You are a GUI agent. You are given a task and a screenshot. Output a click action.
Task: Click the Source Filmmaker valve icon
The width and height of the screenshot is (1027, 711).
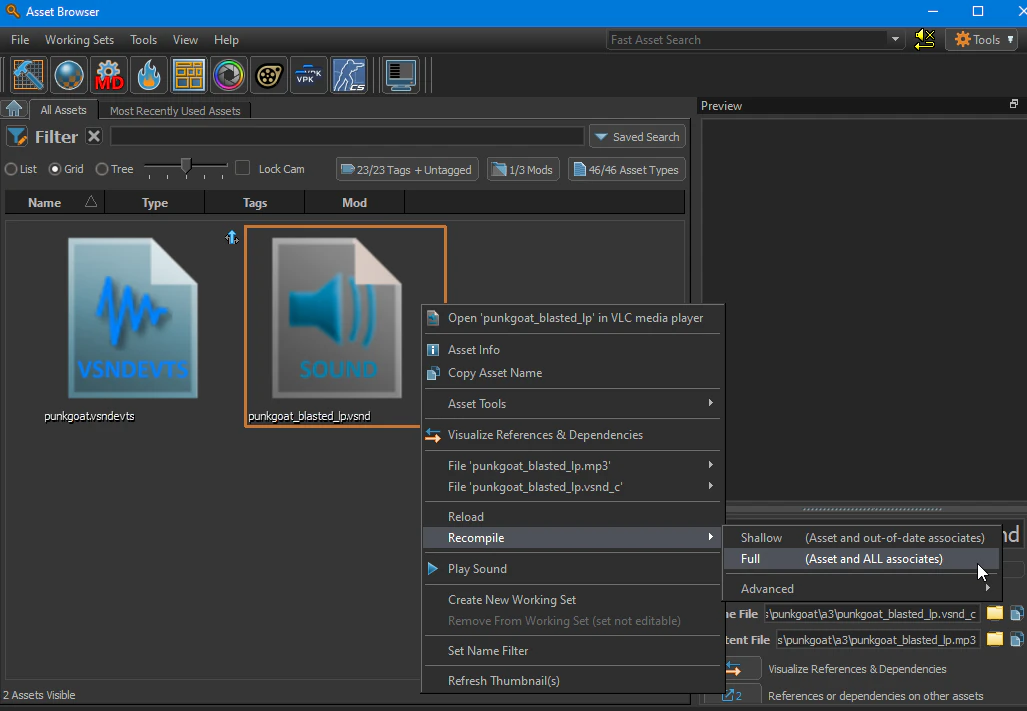coord(269,76)
